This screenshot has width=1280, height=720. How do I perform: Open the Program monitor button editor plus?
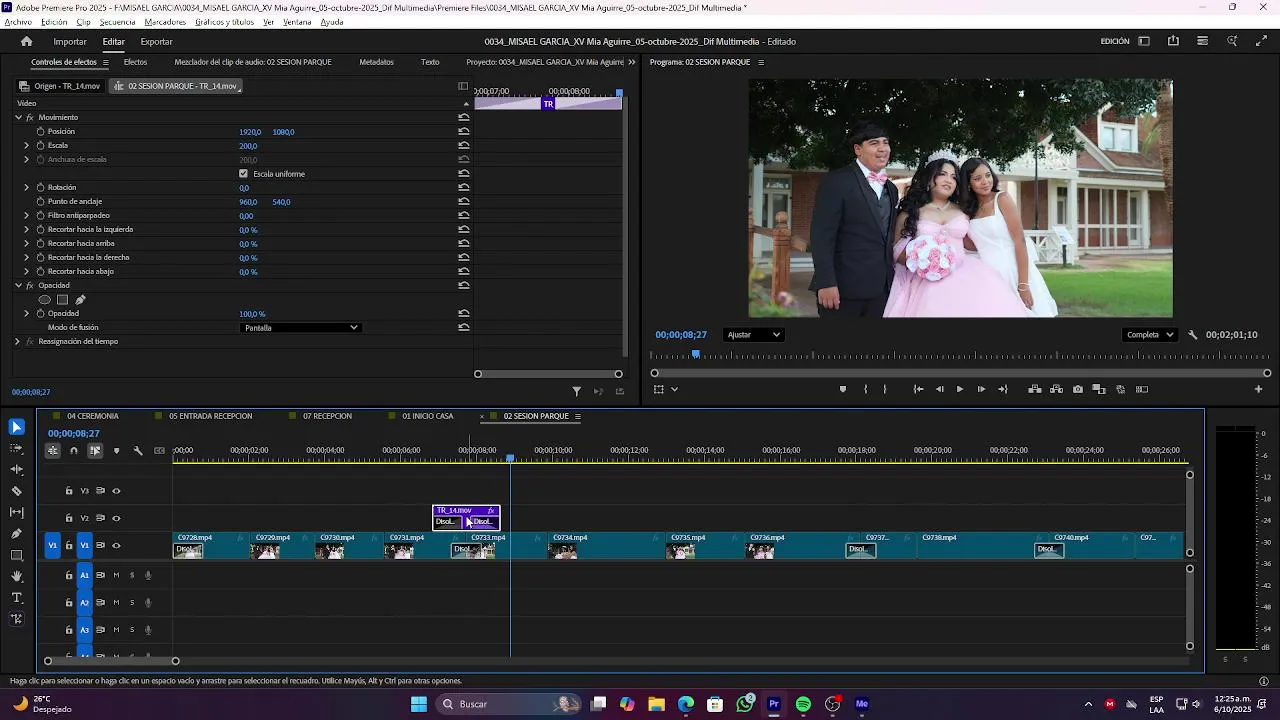coord(1258,389)
